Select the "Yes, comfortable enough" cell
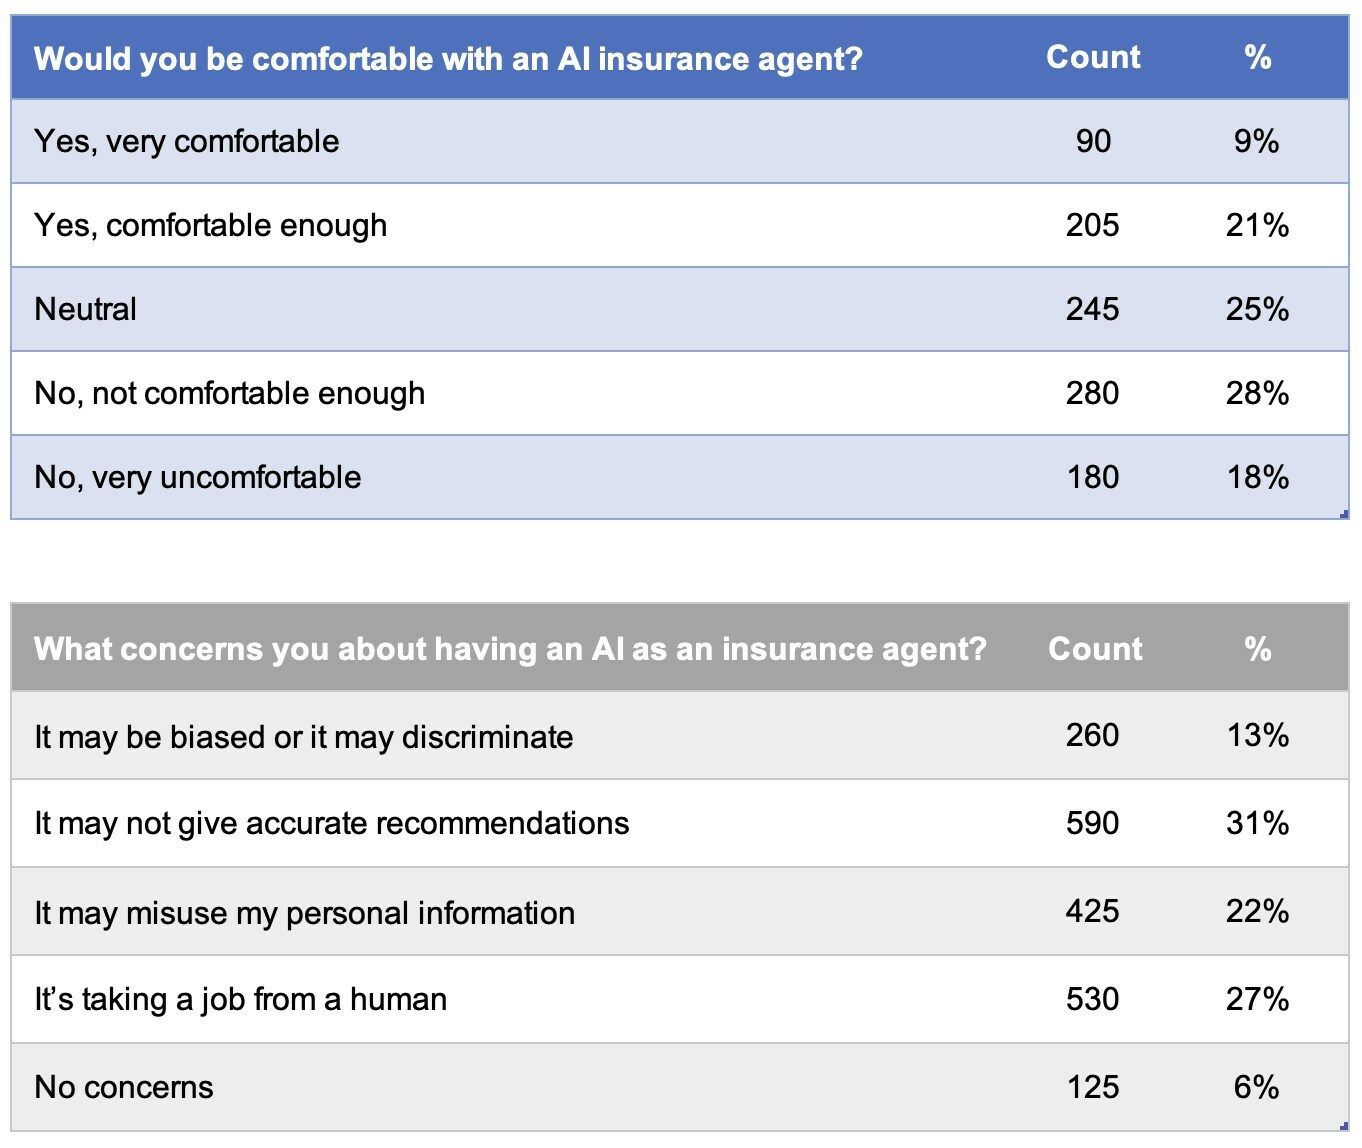This screenshot has width=1362, height=1148. click(x=211, y=226)
